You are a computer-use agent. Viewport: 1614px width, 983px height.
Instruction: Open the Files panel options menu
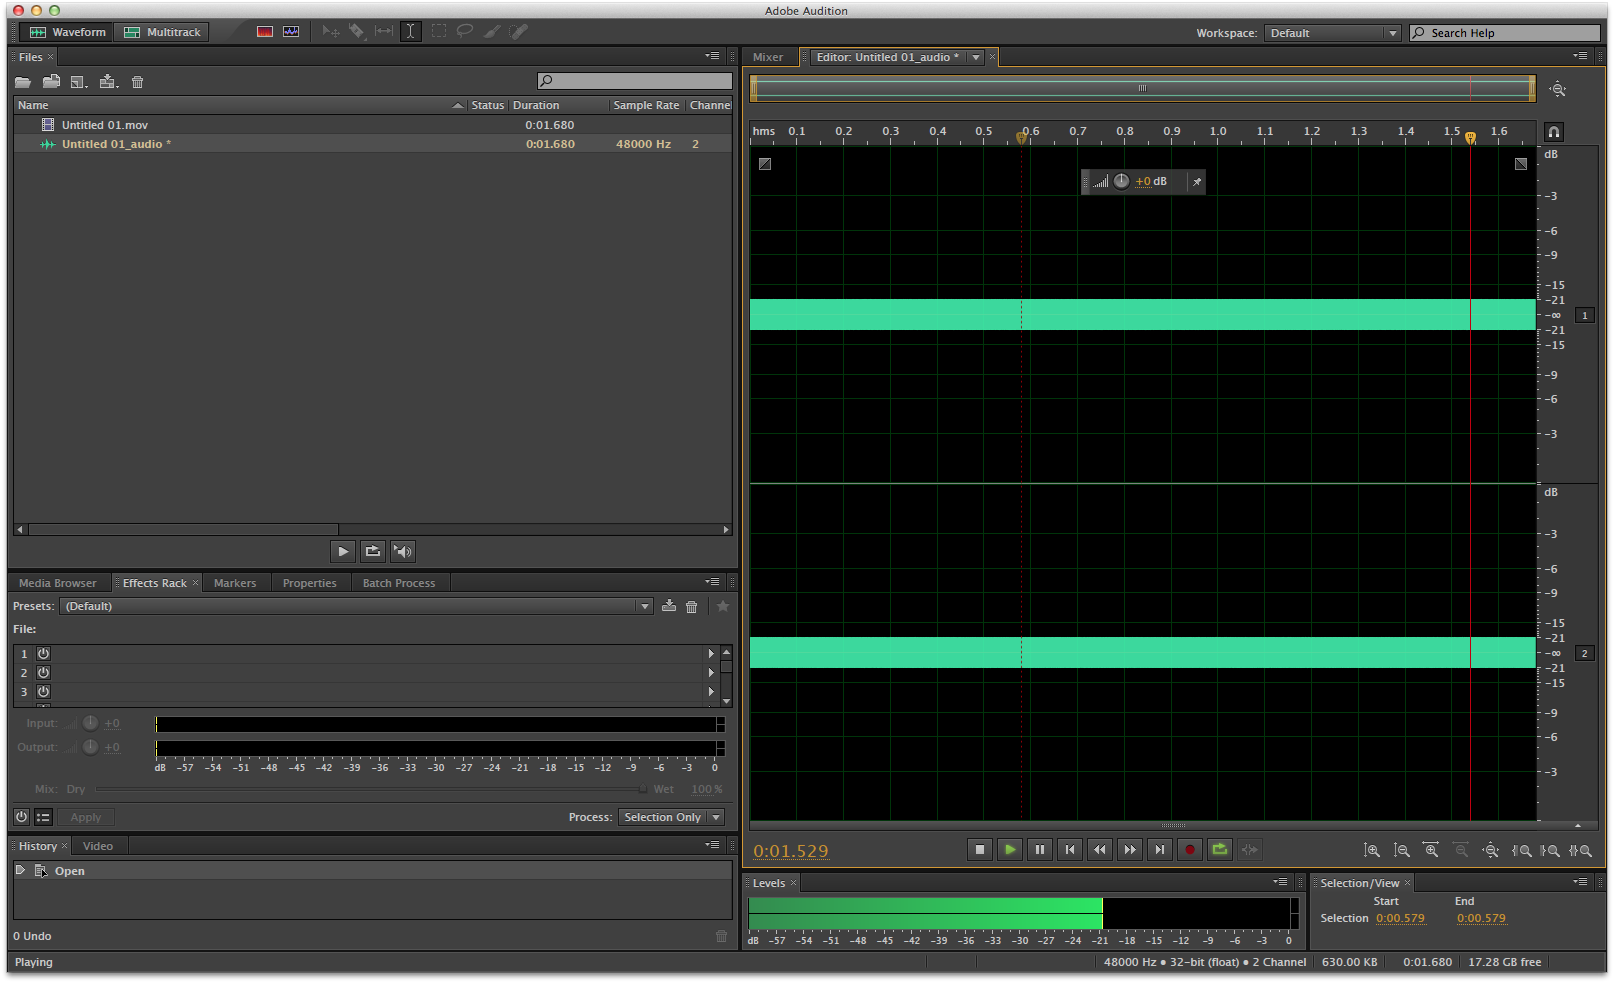click(x=712, y=56)
